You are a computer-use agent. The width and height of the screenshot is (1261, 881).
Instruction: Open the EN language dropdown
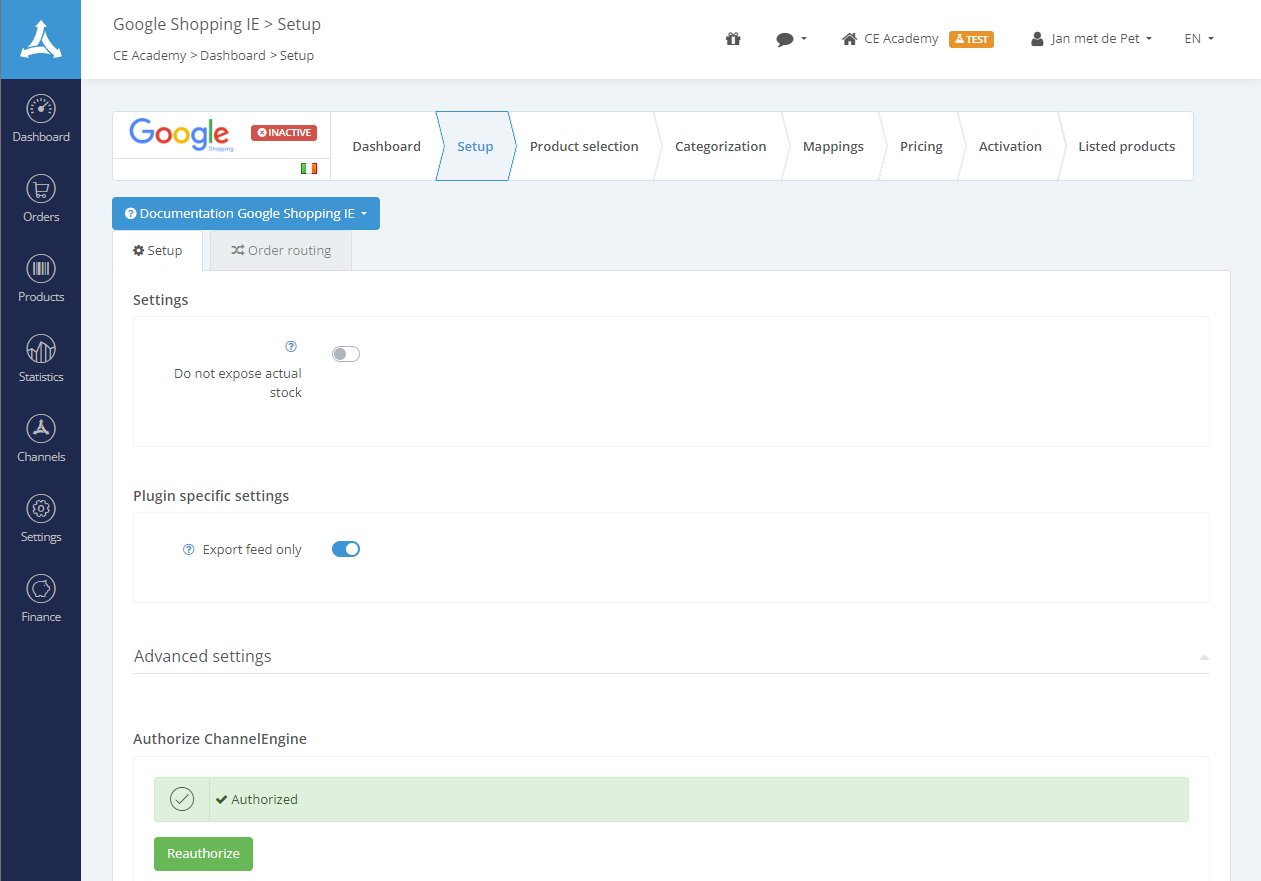(x=1199, y=39)
